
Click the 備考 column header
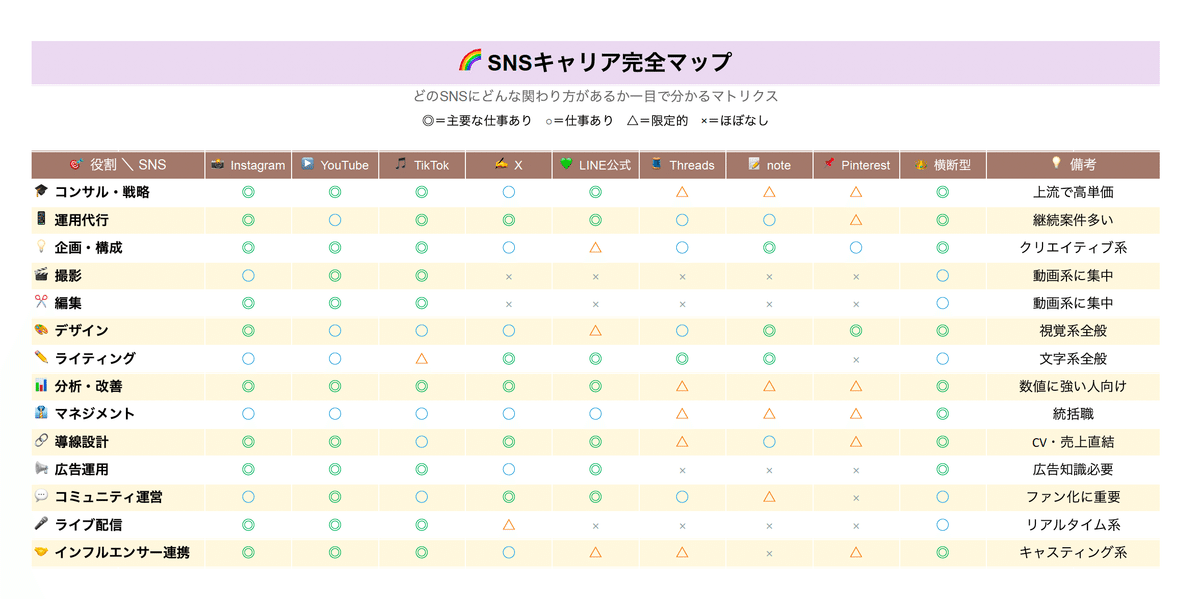click(1073, 165)
